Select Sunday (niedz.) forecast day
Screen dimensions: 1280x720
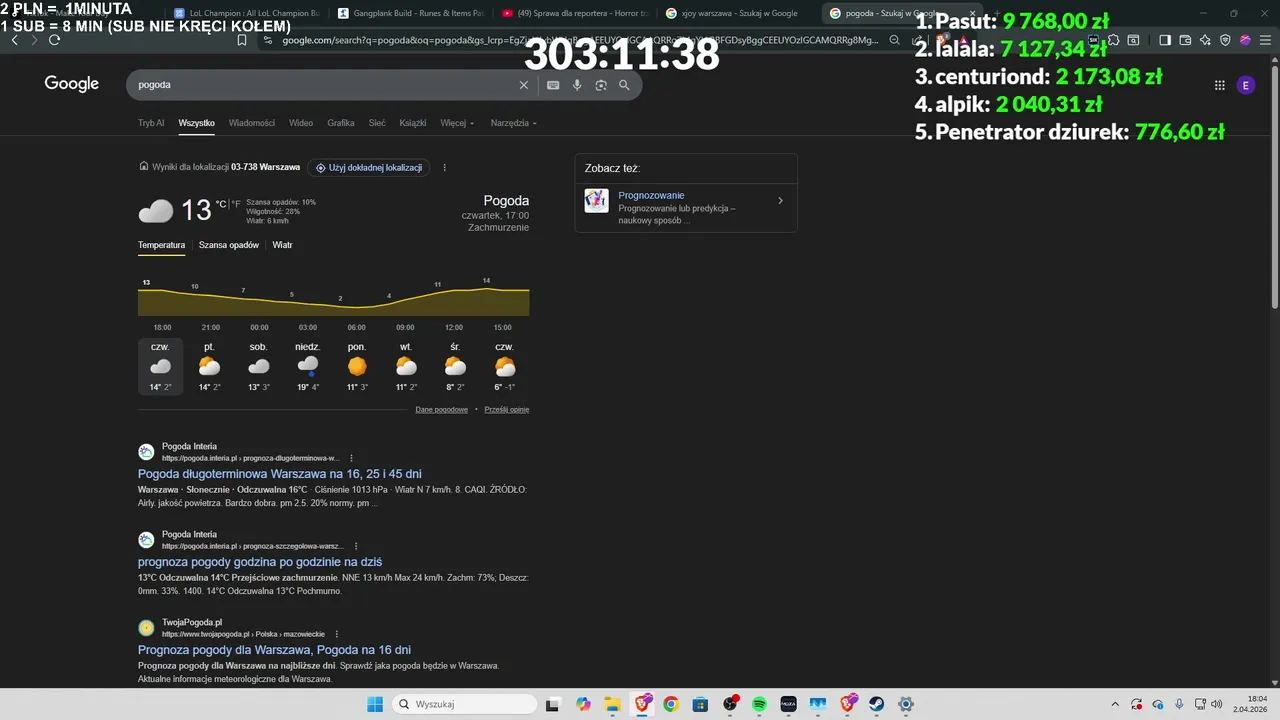308,366
